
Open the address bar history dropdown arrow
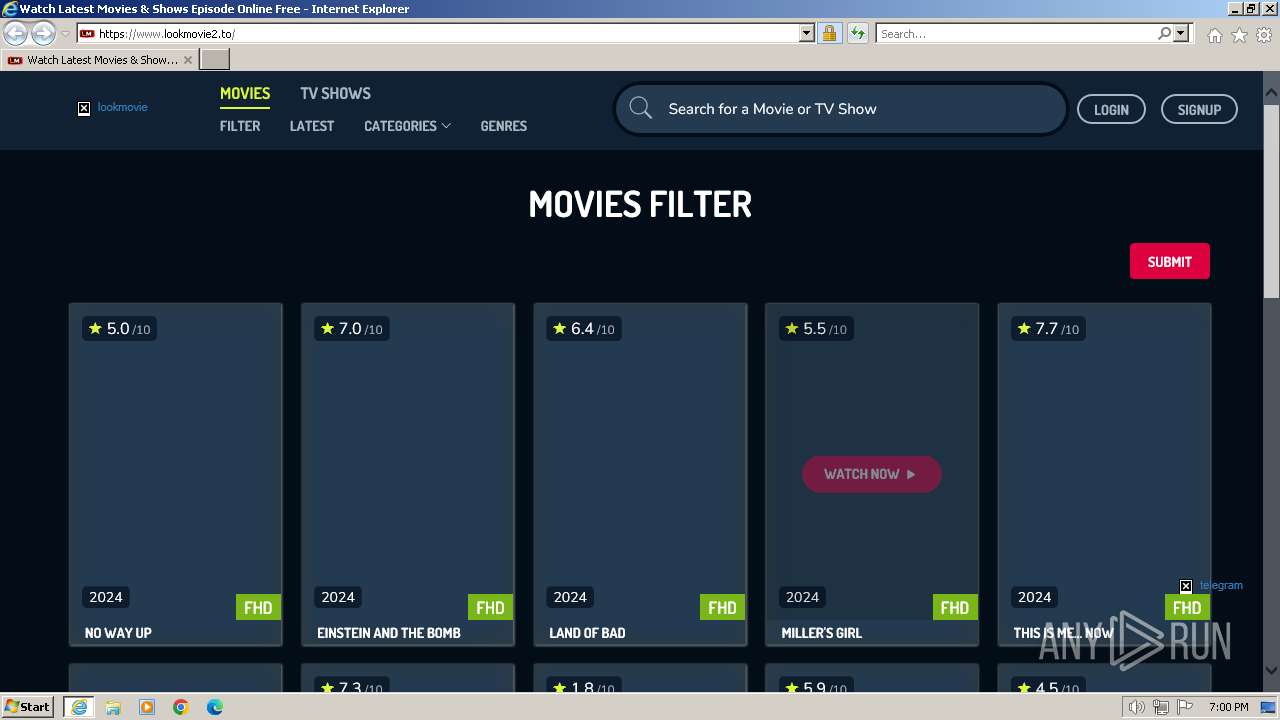pos(807,34)
